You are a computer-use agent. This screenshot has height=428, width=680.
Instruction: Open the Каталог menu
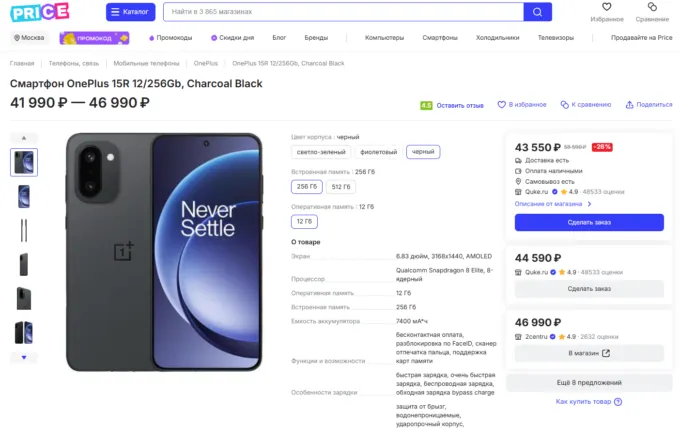131,12
